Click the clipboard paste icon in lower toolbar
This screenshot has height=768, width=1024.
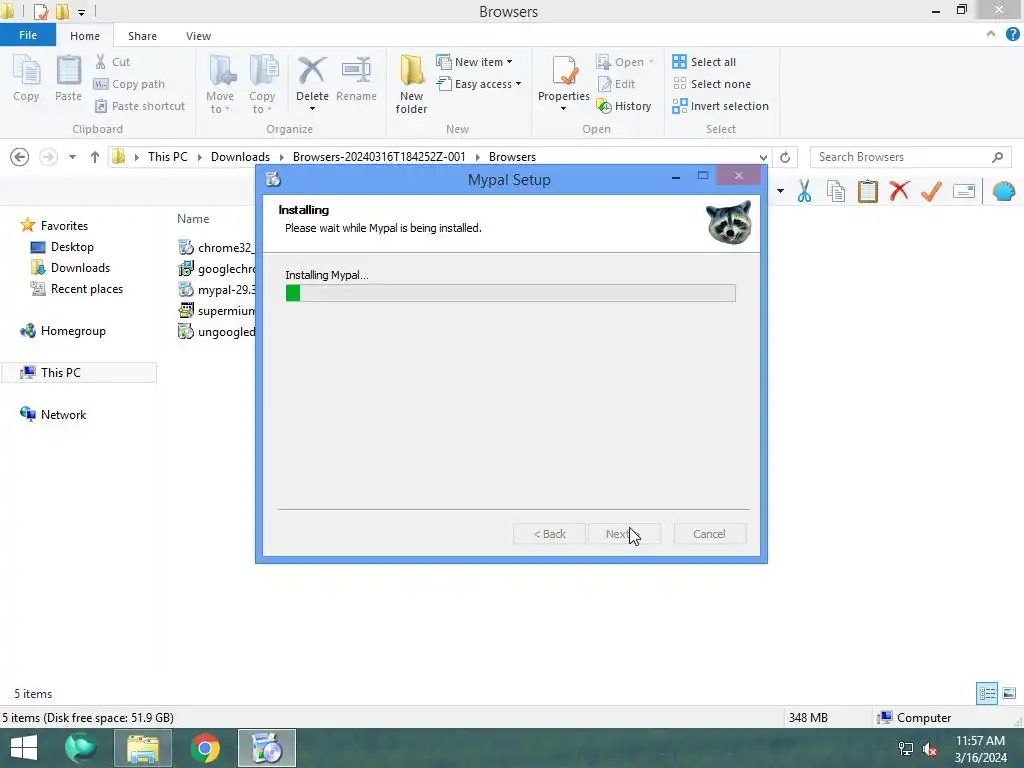pyautogui.click(x=868, y=191)
